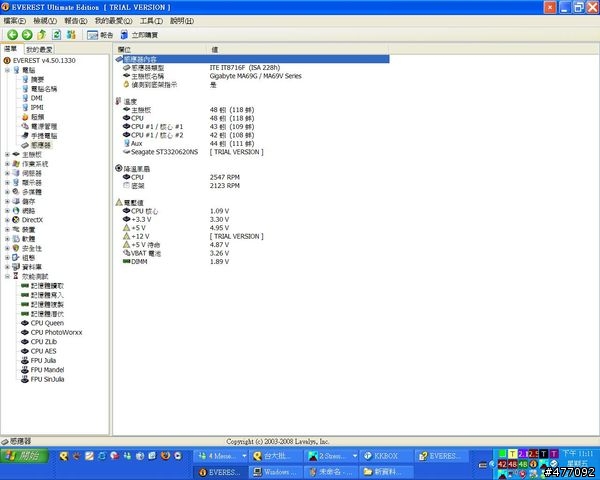Select the 伺服器 server tree item
Viewport: 600px width, 480px height.
27,173
